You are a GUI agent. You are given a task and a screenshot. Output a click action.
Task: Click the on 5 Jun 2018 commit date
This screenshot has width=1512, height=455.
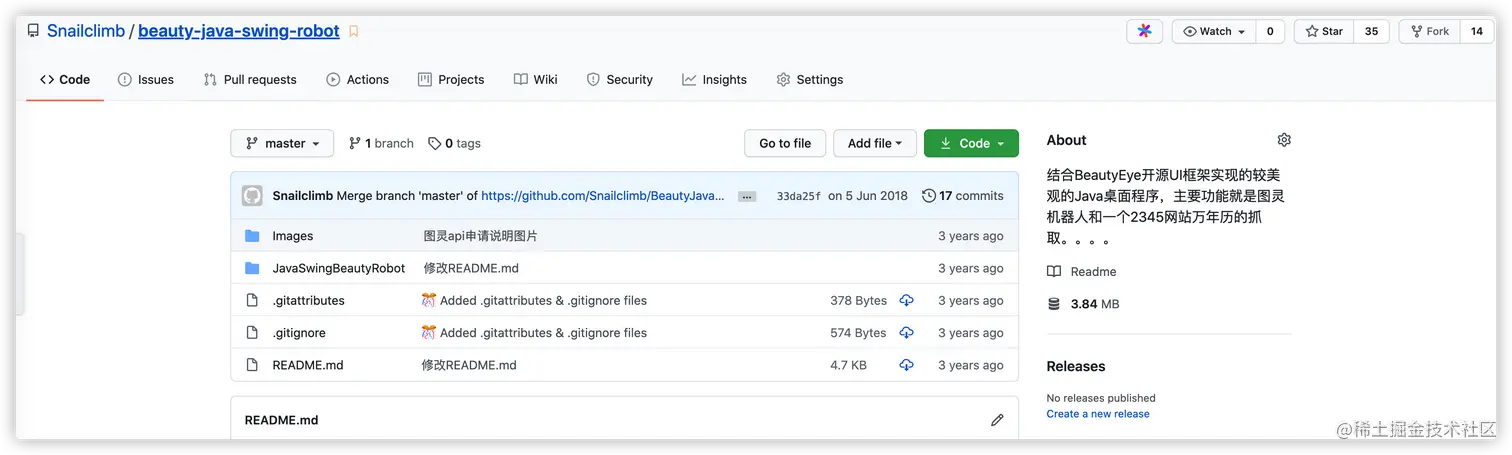click(x=868, y=196)
